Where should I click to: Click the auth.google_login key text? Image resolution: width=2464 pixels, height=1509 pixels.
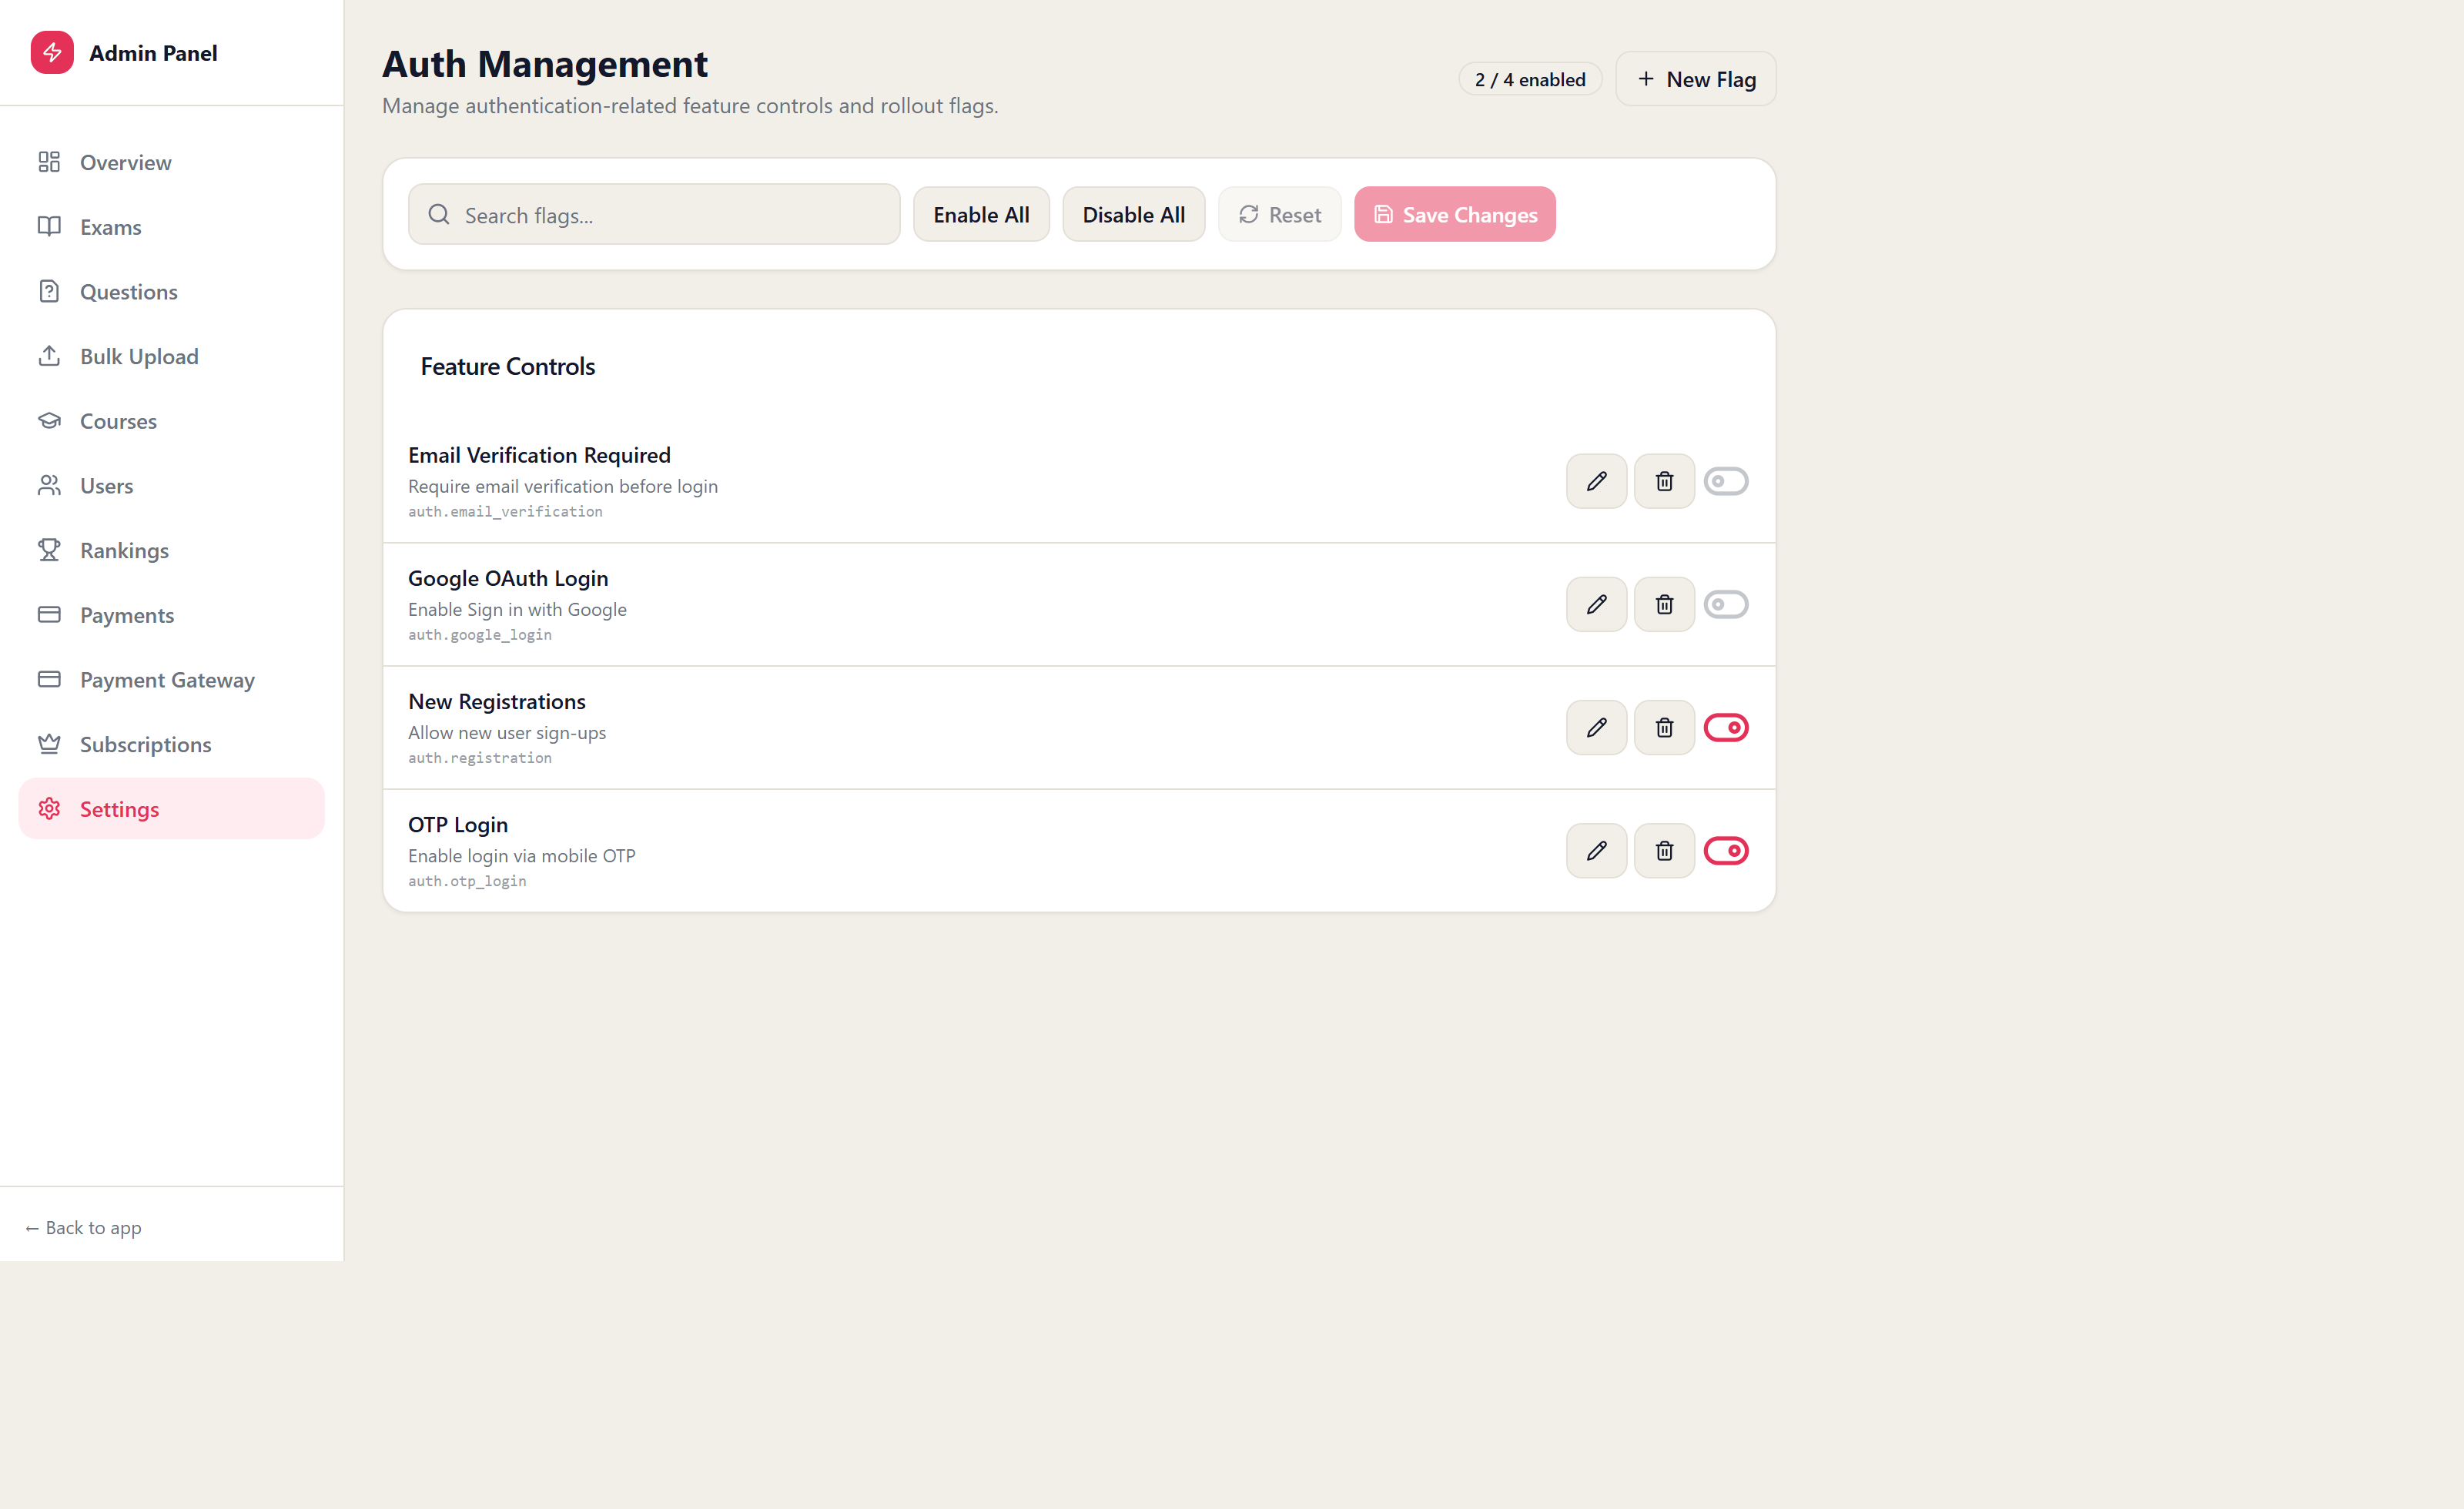tap(480, 635)
